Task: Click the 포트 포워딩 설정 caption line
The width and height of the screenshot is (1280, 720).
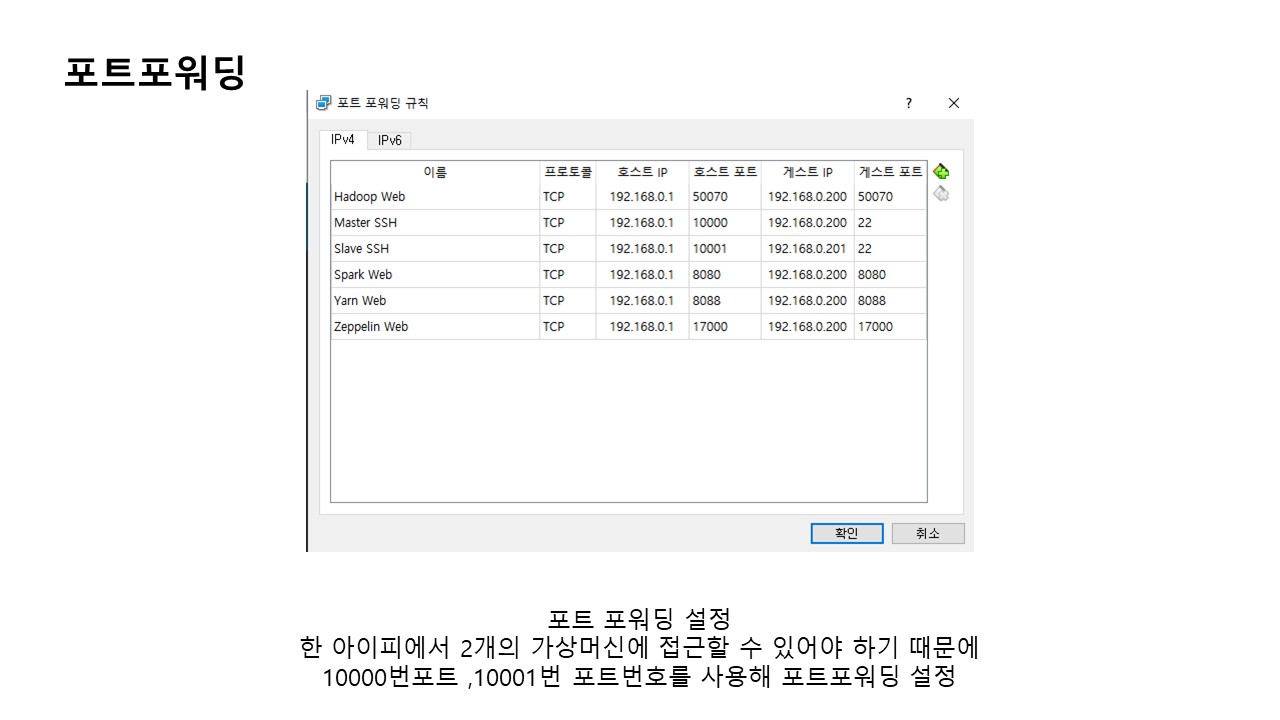Action: [640, 618]
